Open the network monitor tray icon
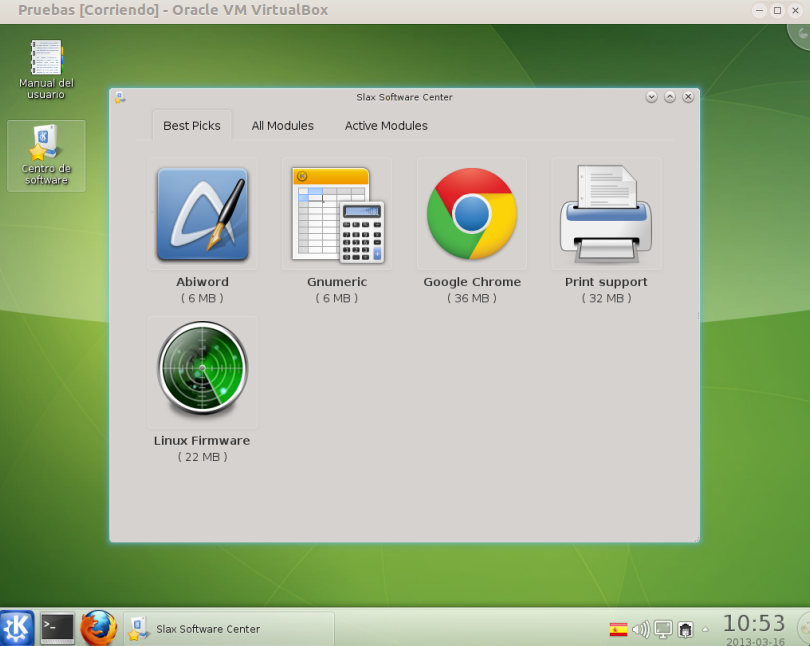This screenshot has width=810, height=646. click(663, 630)
